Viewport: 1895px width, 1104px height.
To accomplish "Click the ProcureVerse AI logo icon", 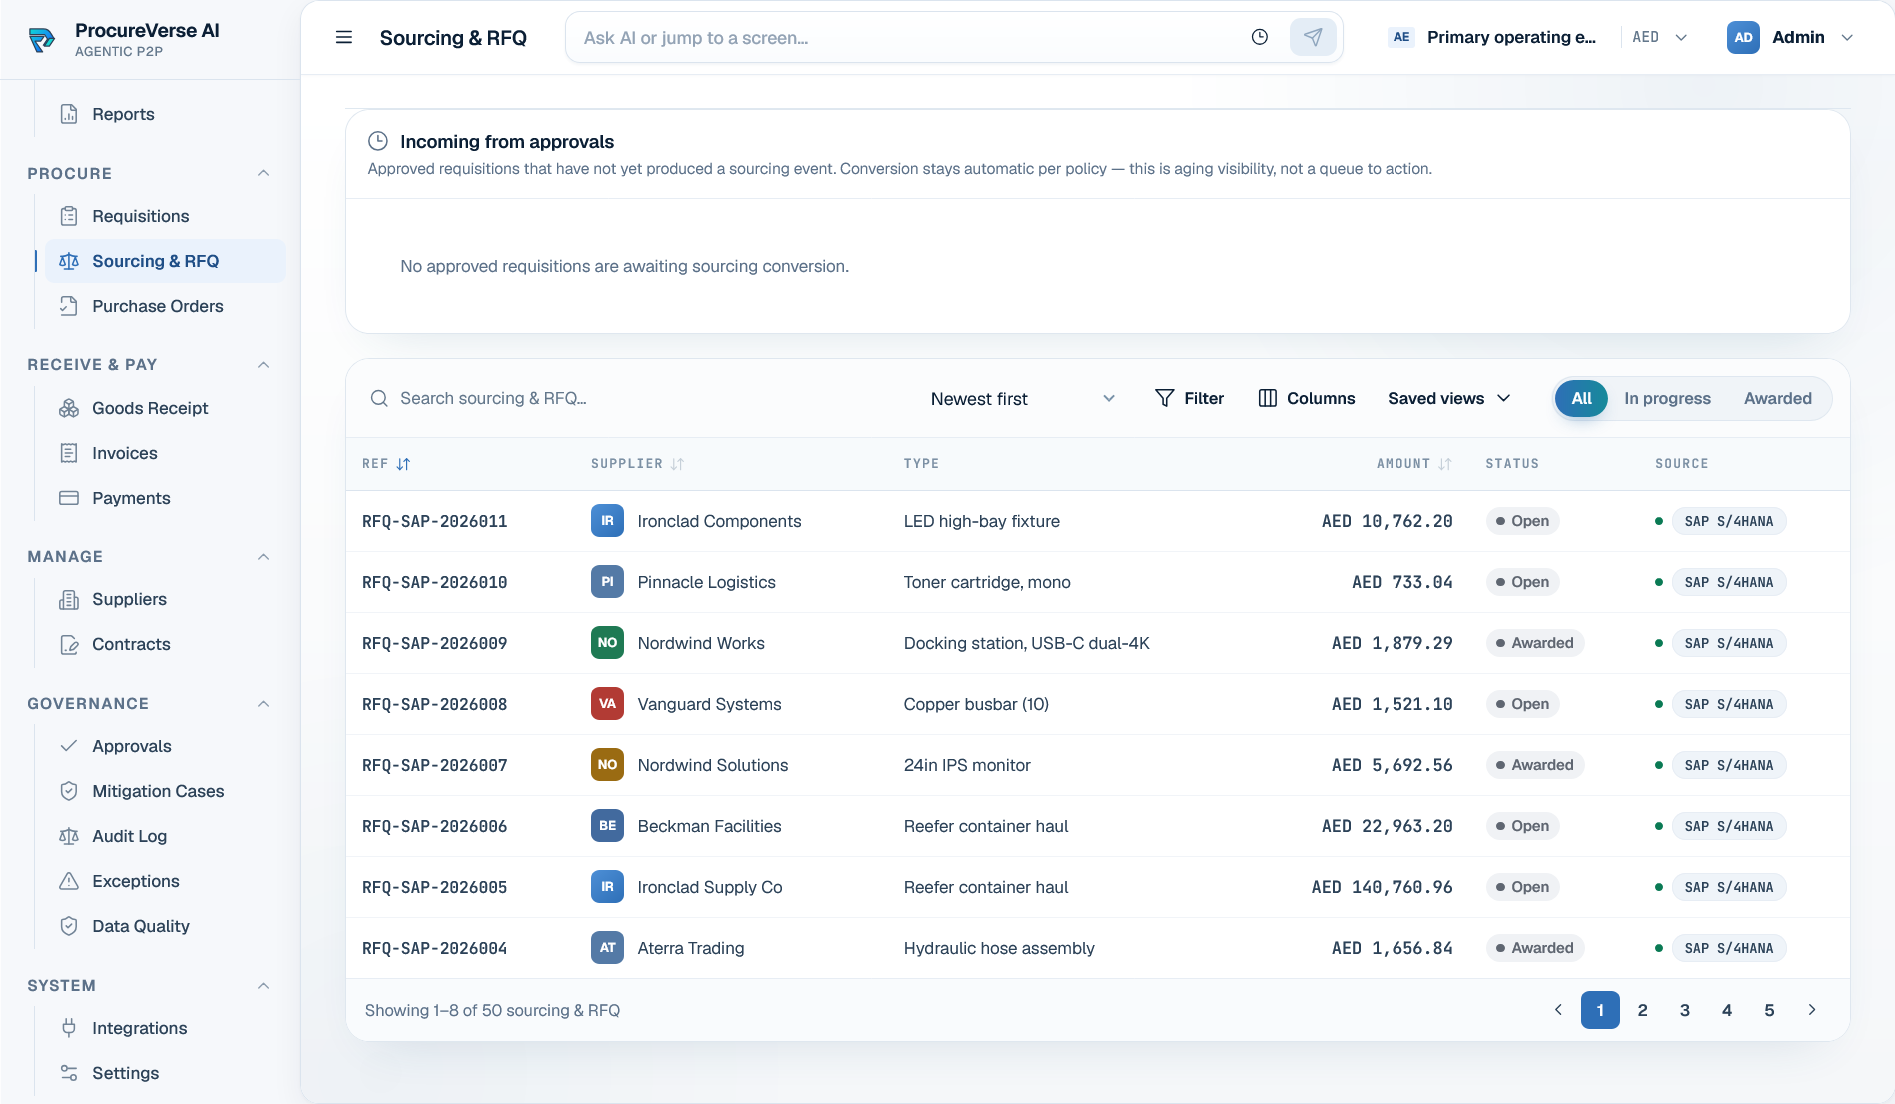I will click(42, 40).
